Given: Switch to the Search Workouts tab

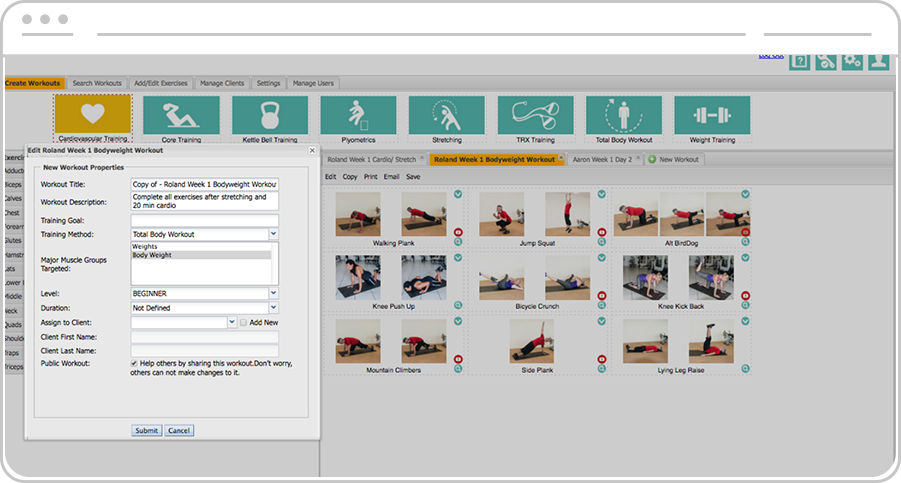Looking at the screenshot, I should tap(97, 83).
